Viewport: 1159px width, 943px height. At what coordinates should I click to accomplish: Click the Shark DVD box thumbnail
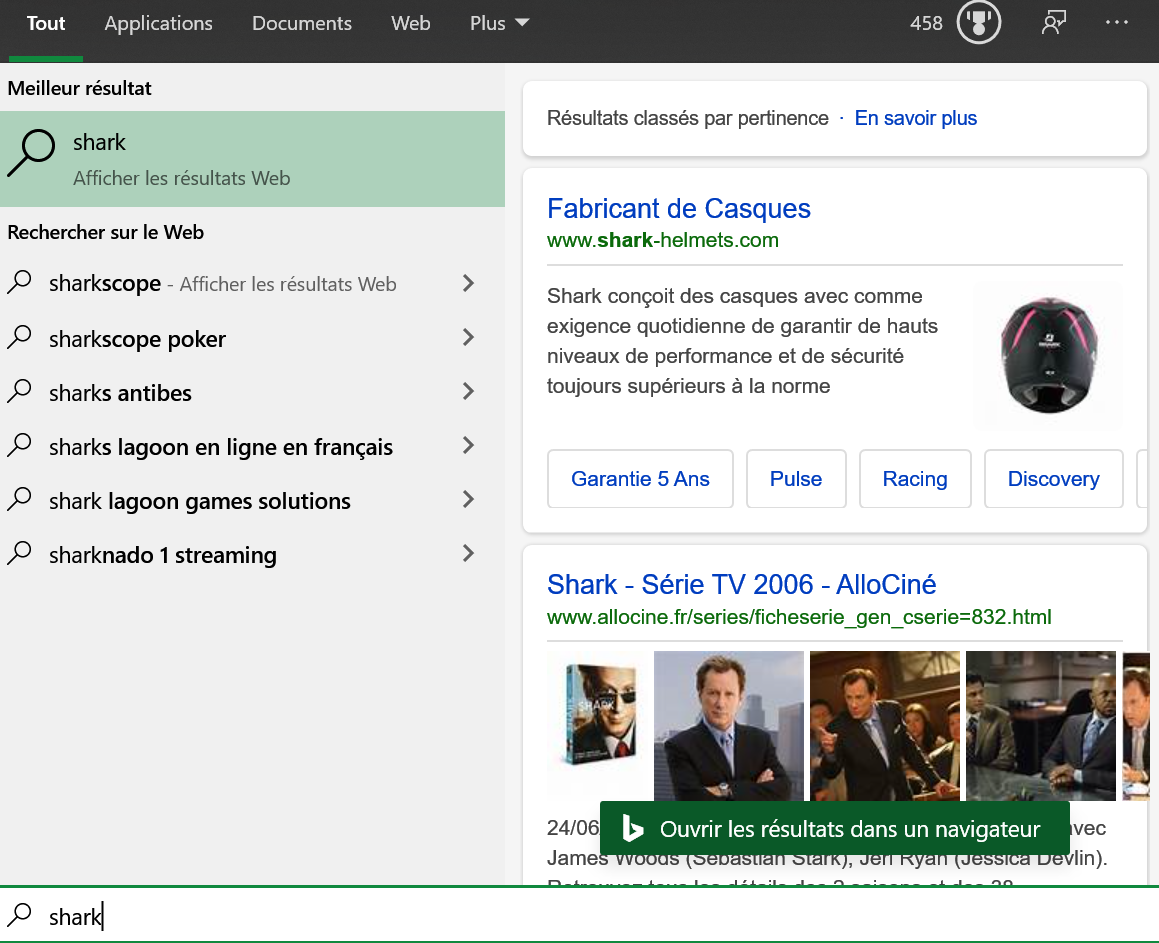[x=599, y=713]
